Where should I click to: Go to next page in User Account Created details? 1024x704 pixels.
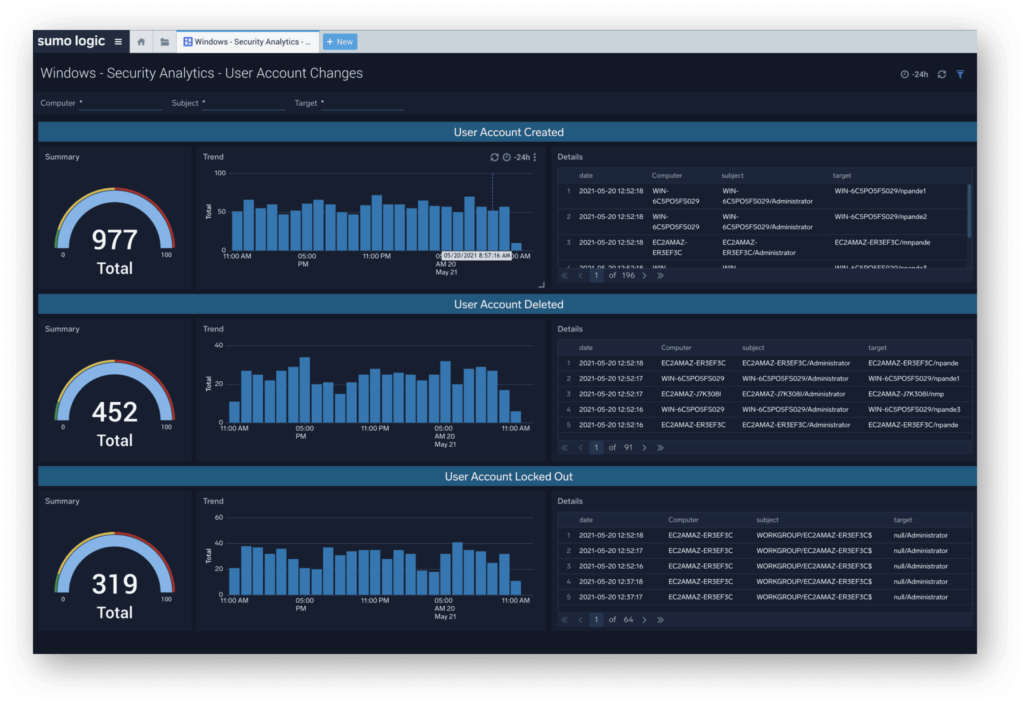[x=644, y=275]
